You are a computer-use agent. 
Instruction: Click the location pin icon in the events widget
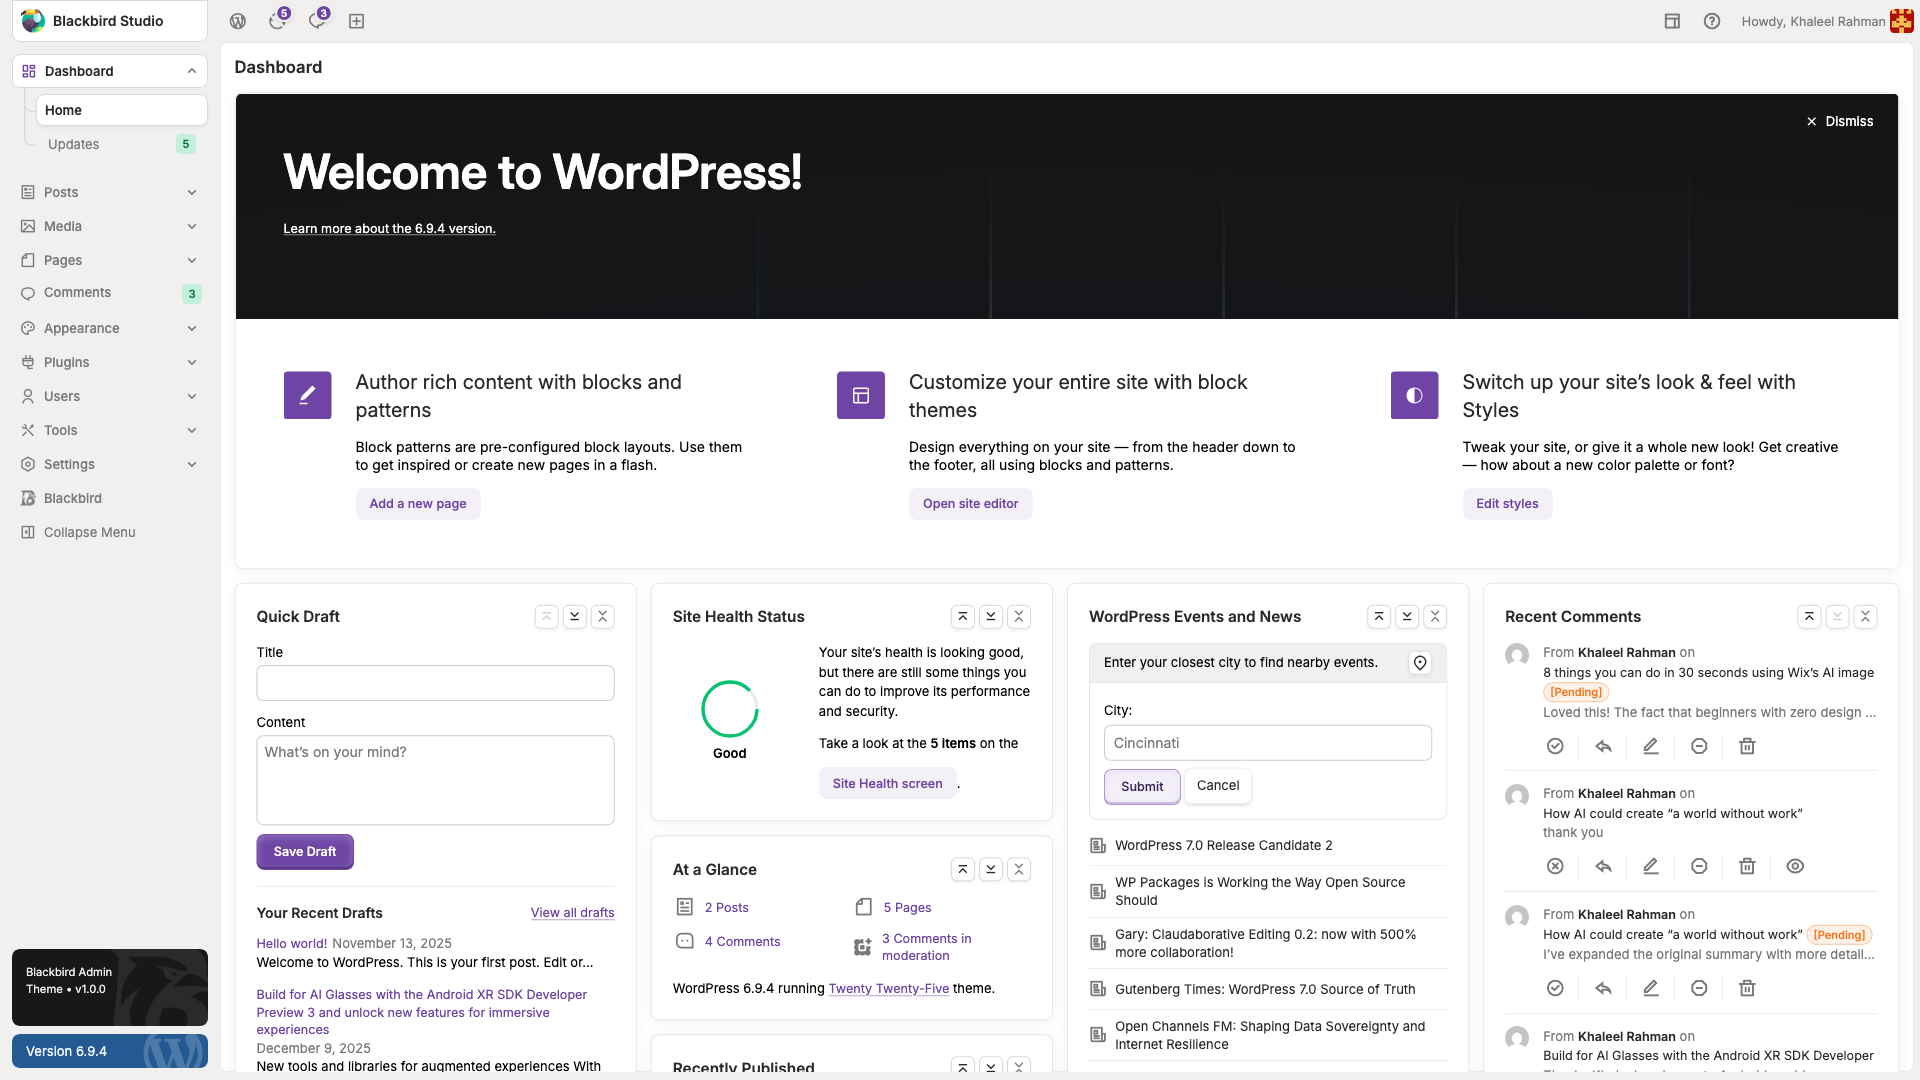coord(1419,663)
